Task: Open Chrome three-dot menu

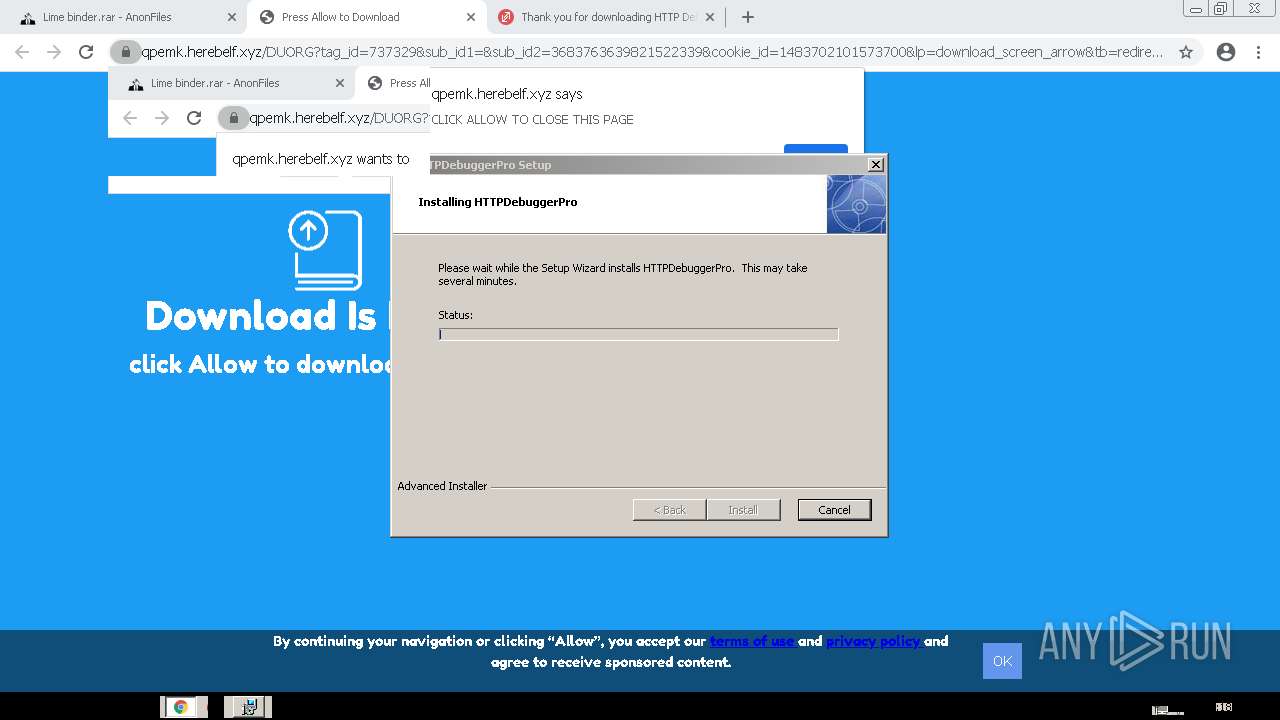Action: point(1258,52)
